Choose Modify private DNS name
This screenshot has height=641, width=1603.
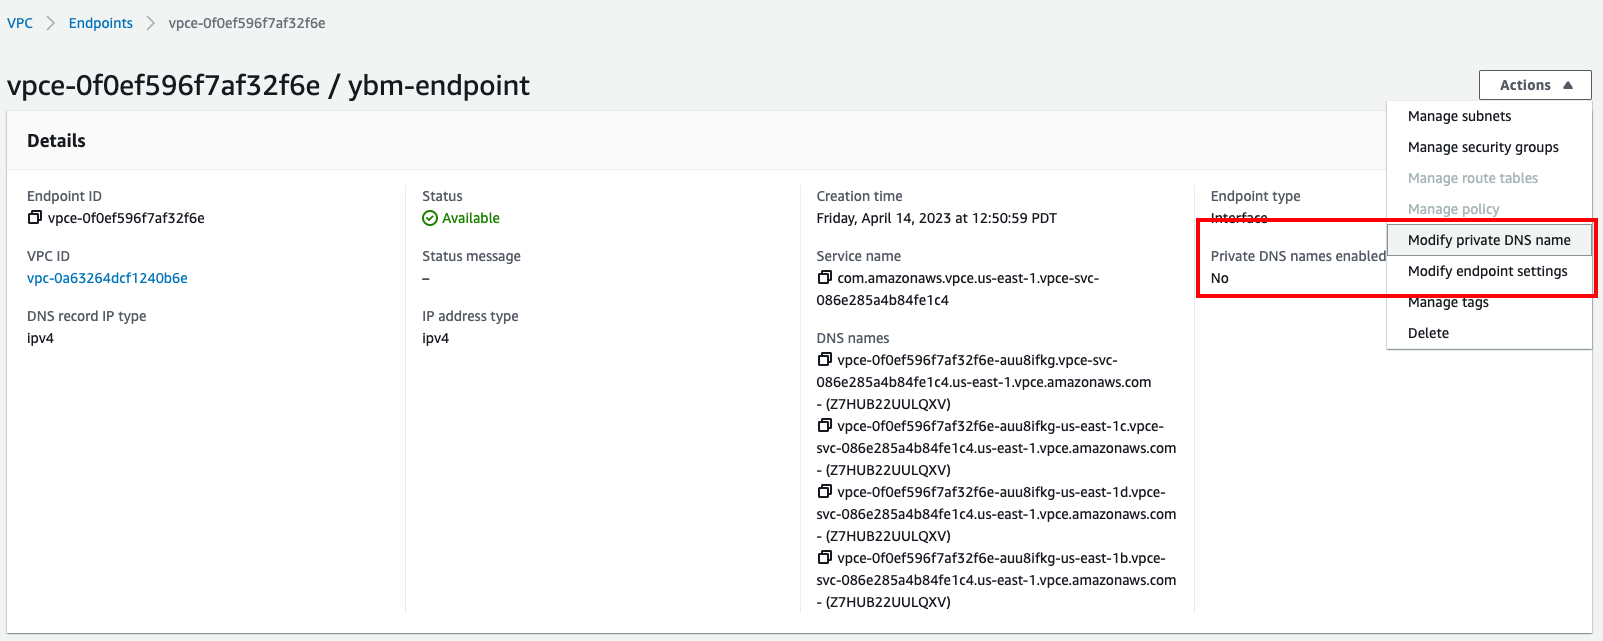pos(1489,240)
